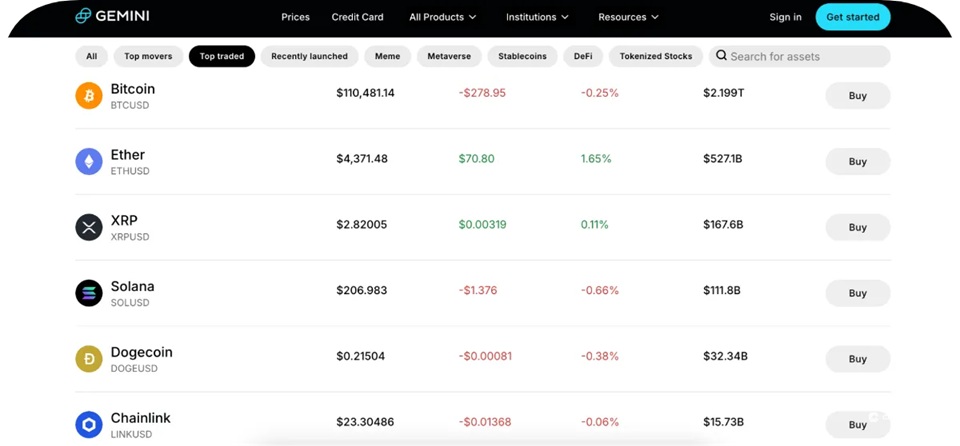Select the Meme filter

(x=388, y=56)
